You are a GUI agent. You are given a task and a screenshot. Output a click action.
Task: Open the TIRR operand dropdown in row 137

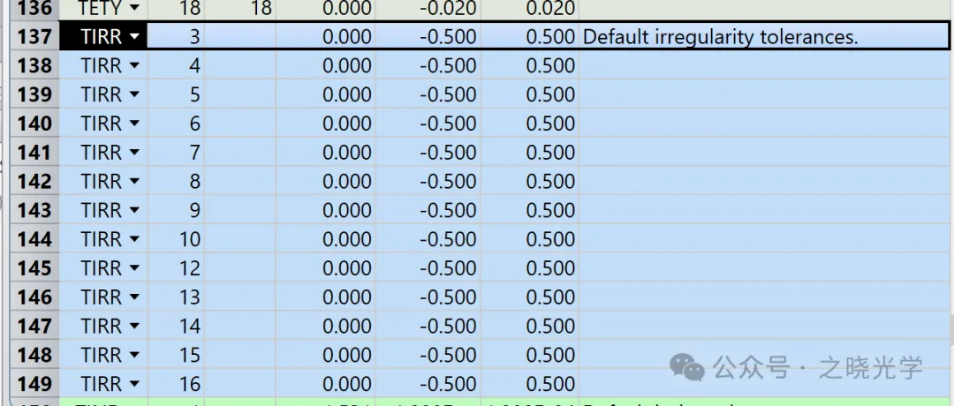click(133, 37)
